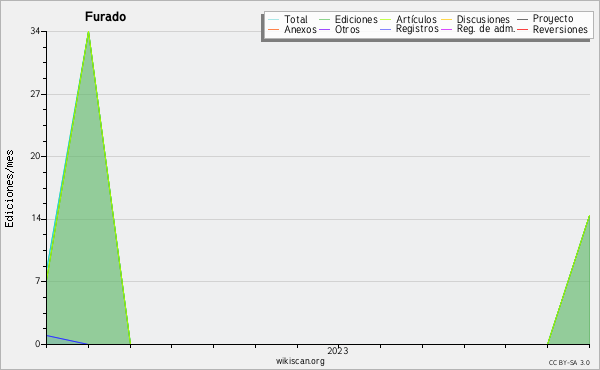Viewport: 600px width, 370px height.
Task: Click the 20 y-axis value
Action: tap(35, 156)
